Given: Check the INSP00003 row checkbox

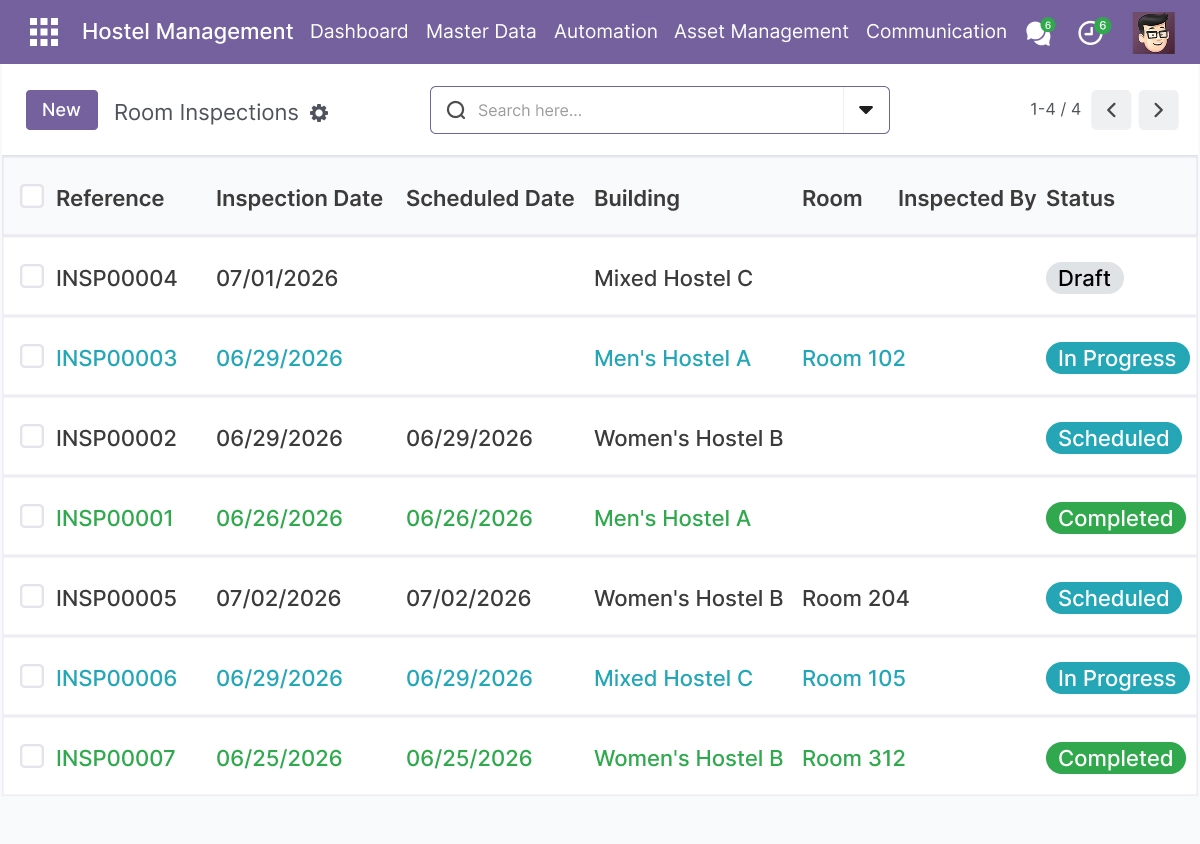Looking at the screenshot, I should pos(32,356).
